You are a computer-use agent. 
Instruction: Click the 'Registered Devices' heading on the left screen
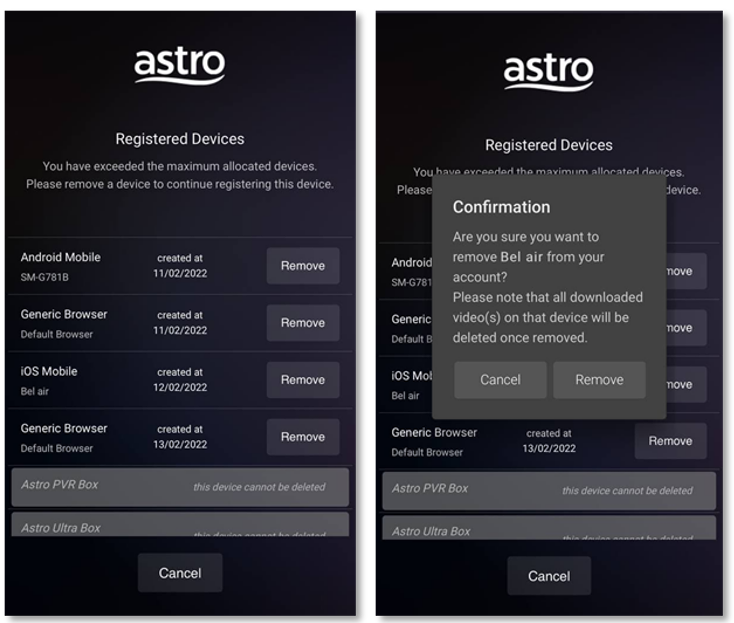[180, 139]
